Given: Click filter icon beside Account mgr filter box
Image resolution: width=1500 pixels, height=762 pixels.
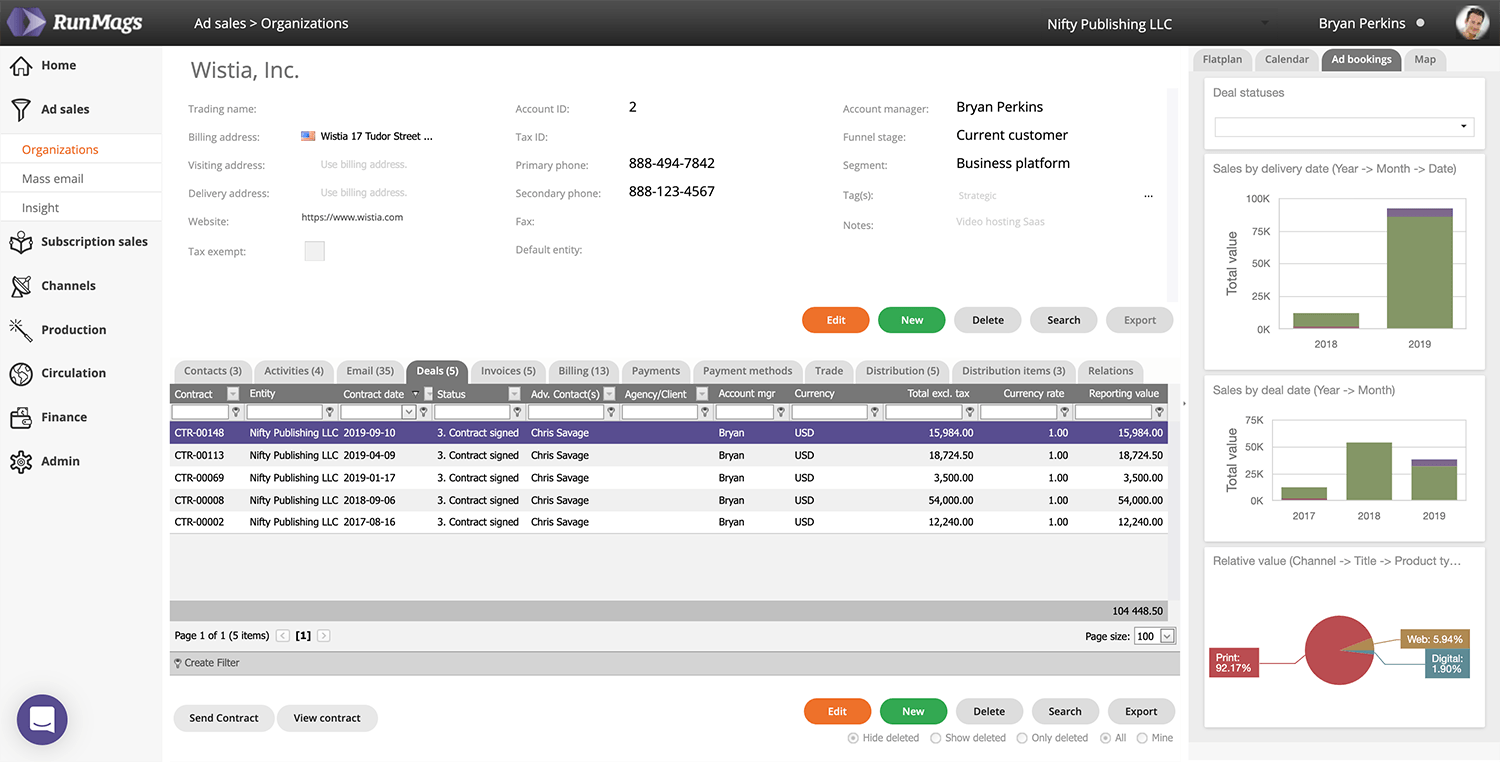Looking at the screenshot, I should click(x=780, y=412).
